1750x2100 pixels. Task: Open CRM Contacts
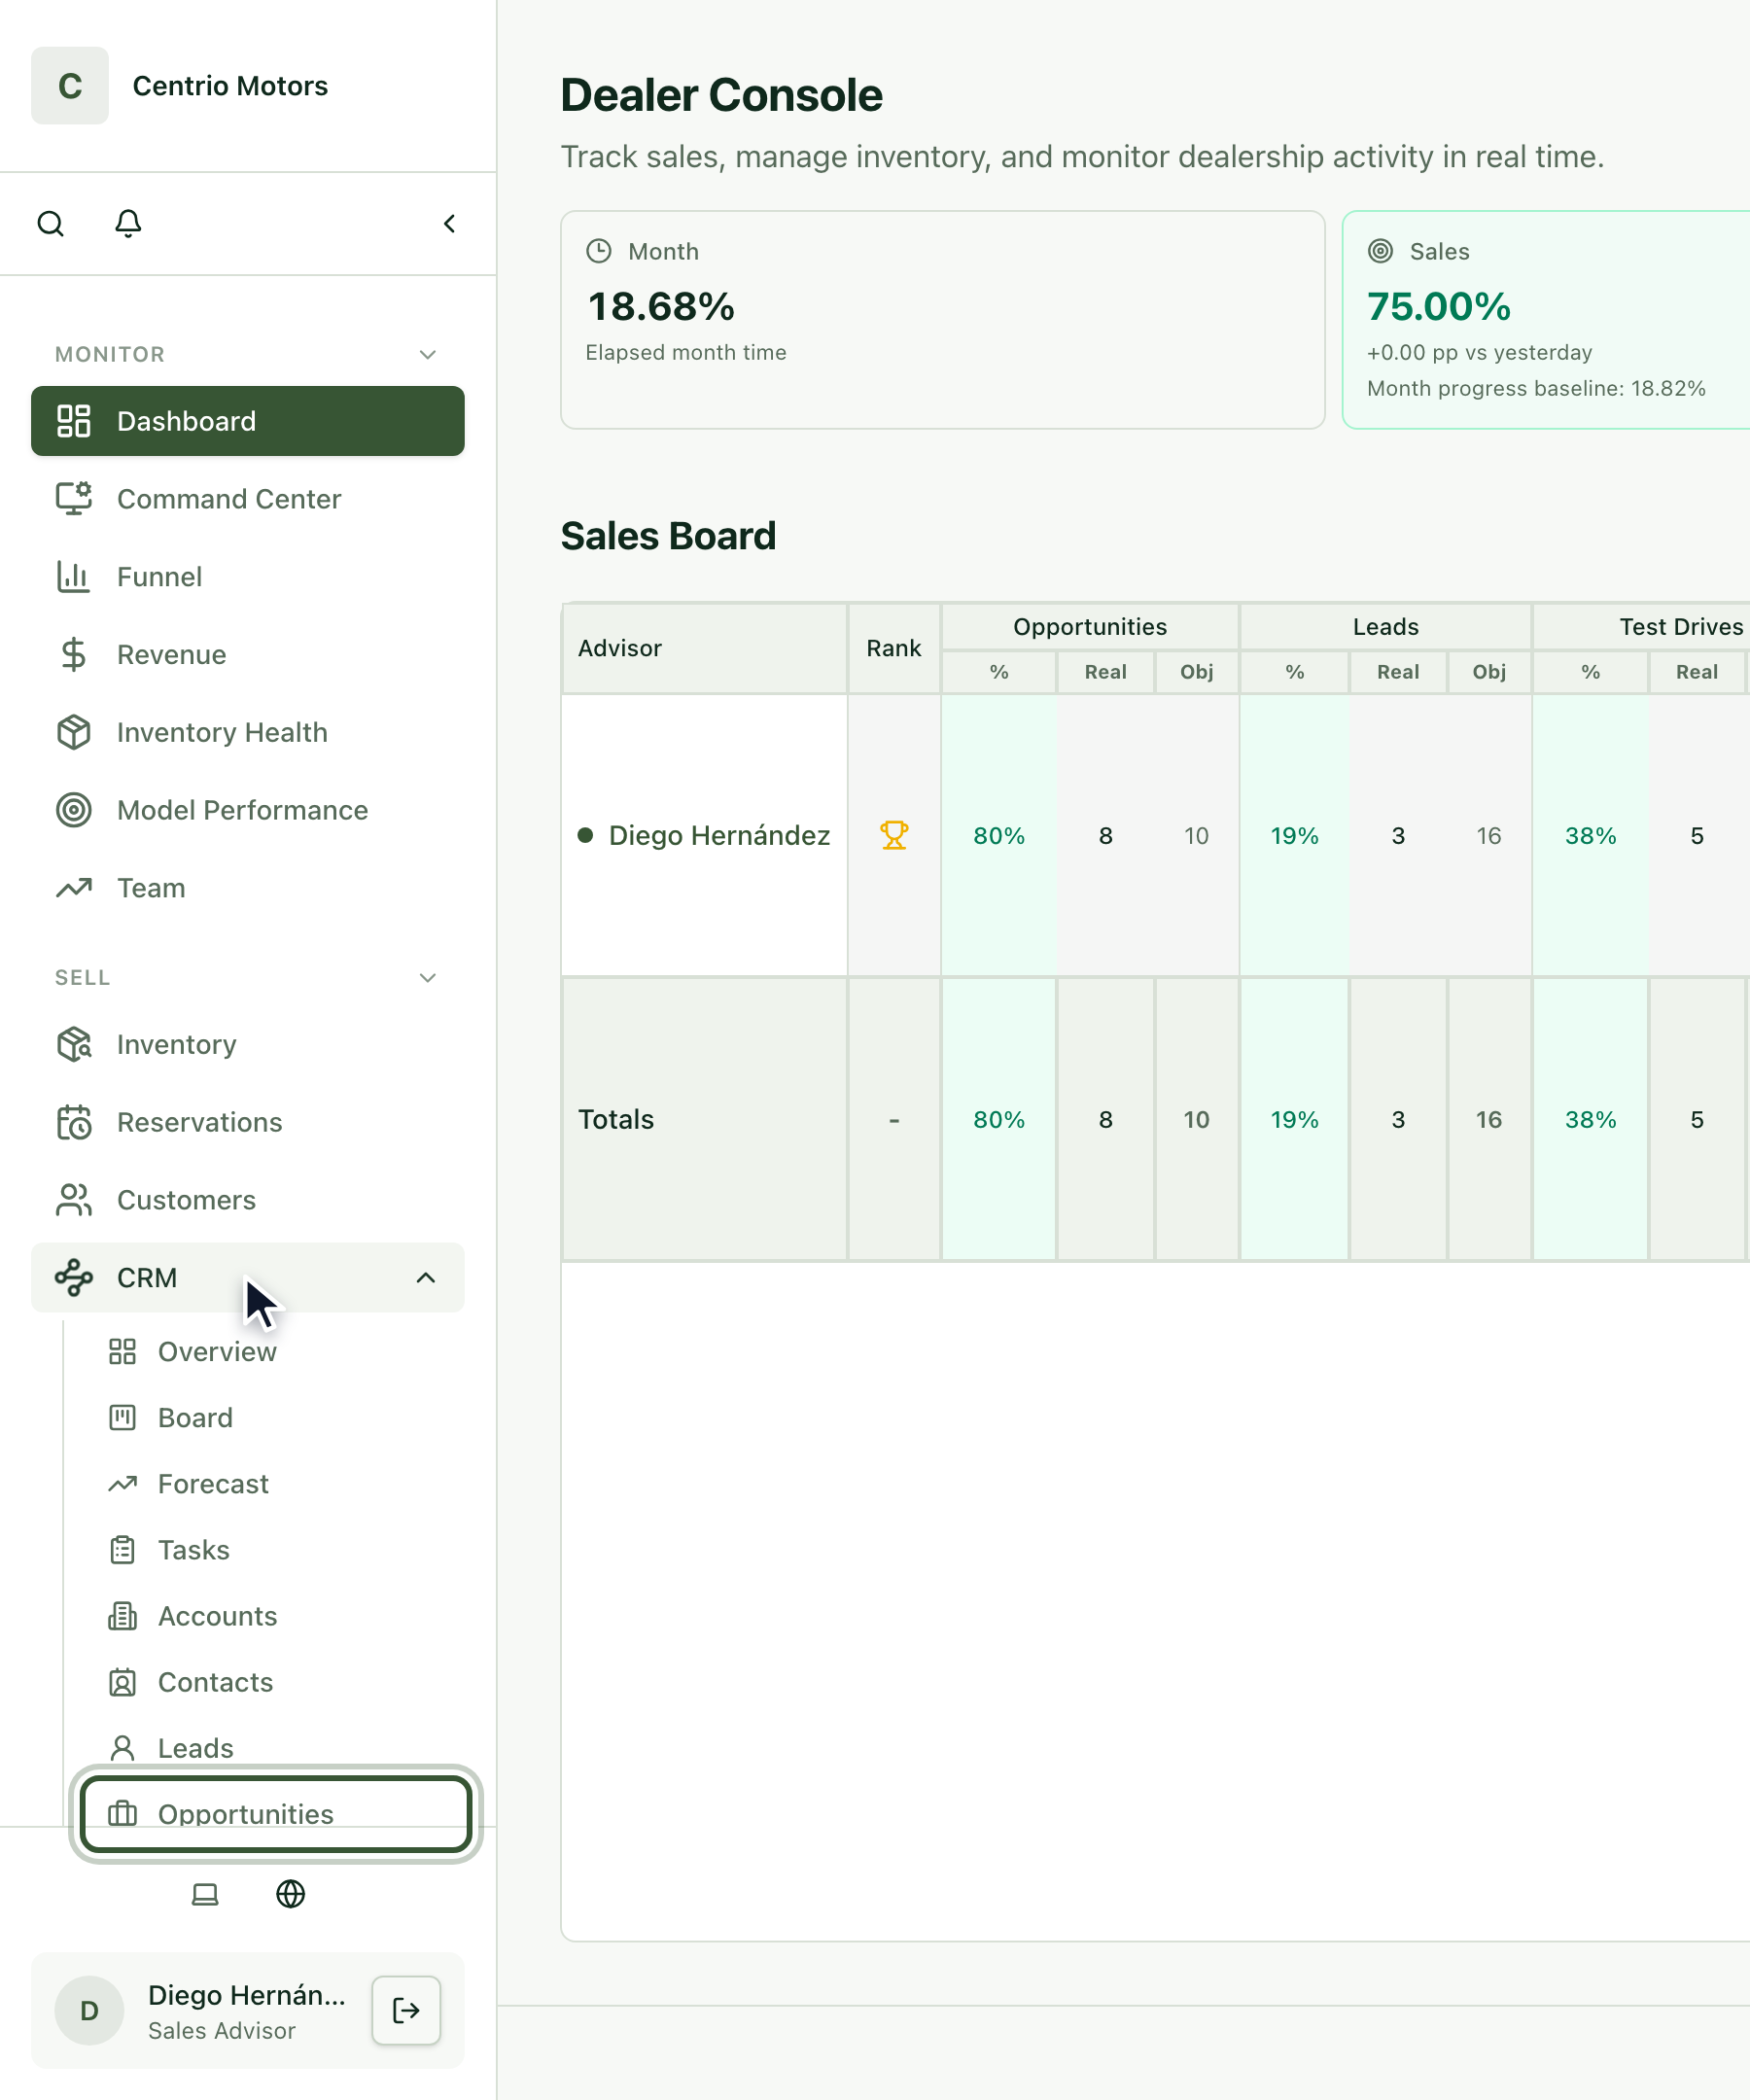pos(274,1682)
